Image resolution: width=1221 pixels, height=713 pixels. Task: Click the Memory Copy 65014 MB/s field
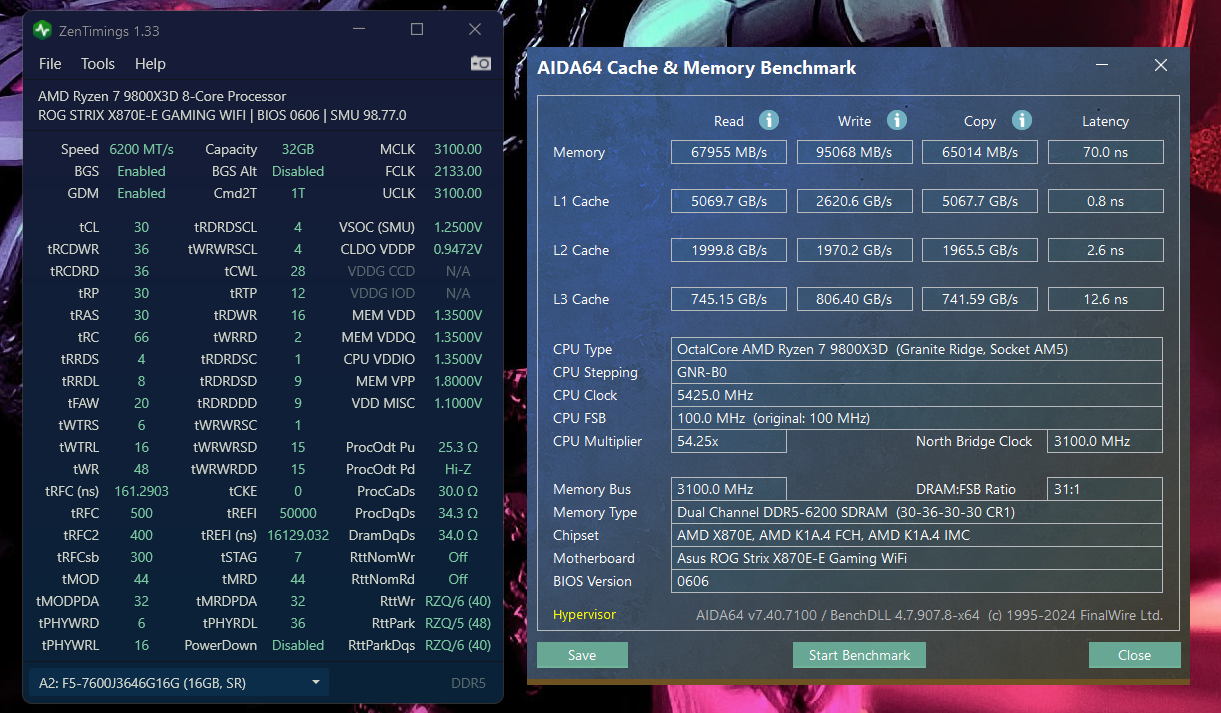[x=980, y=152]
